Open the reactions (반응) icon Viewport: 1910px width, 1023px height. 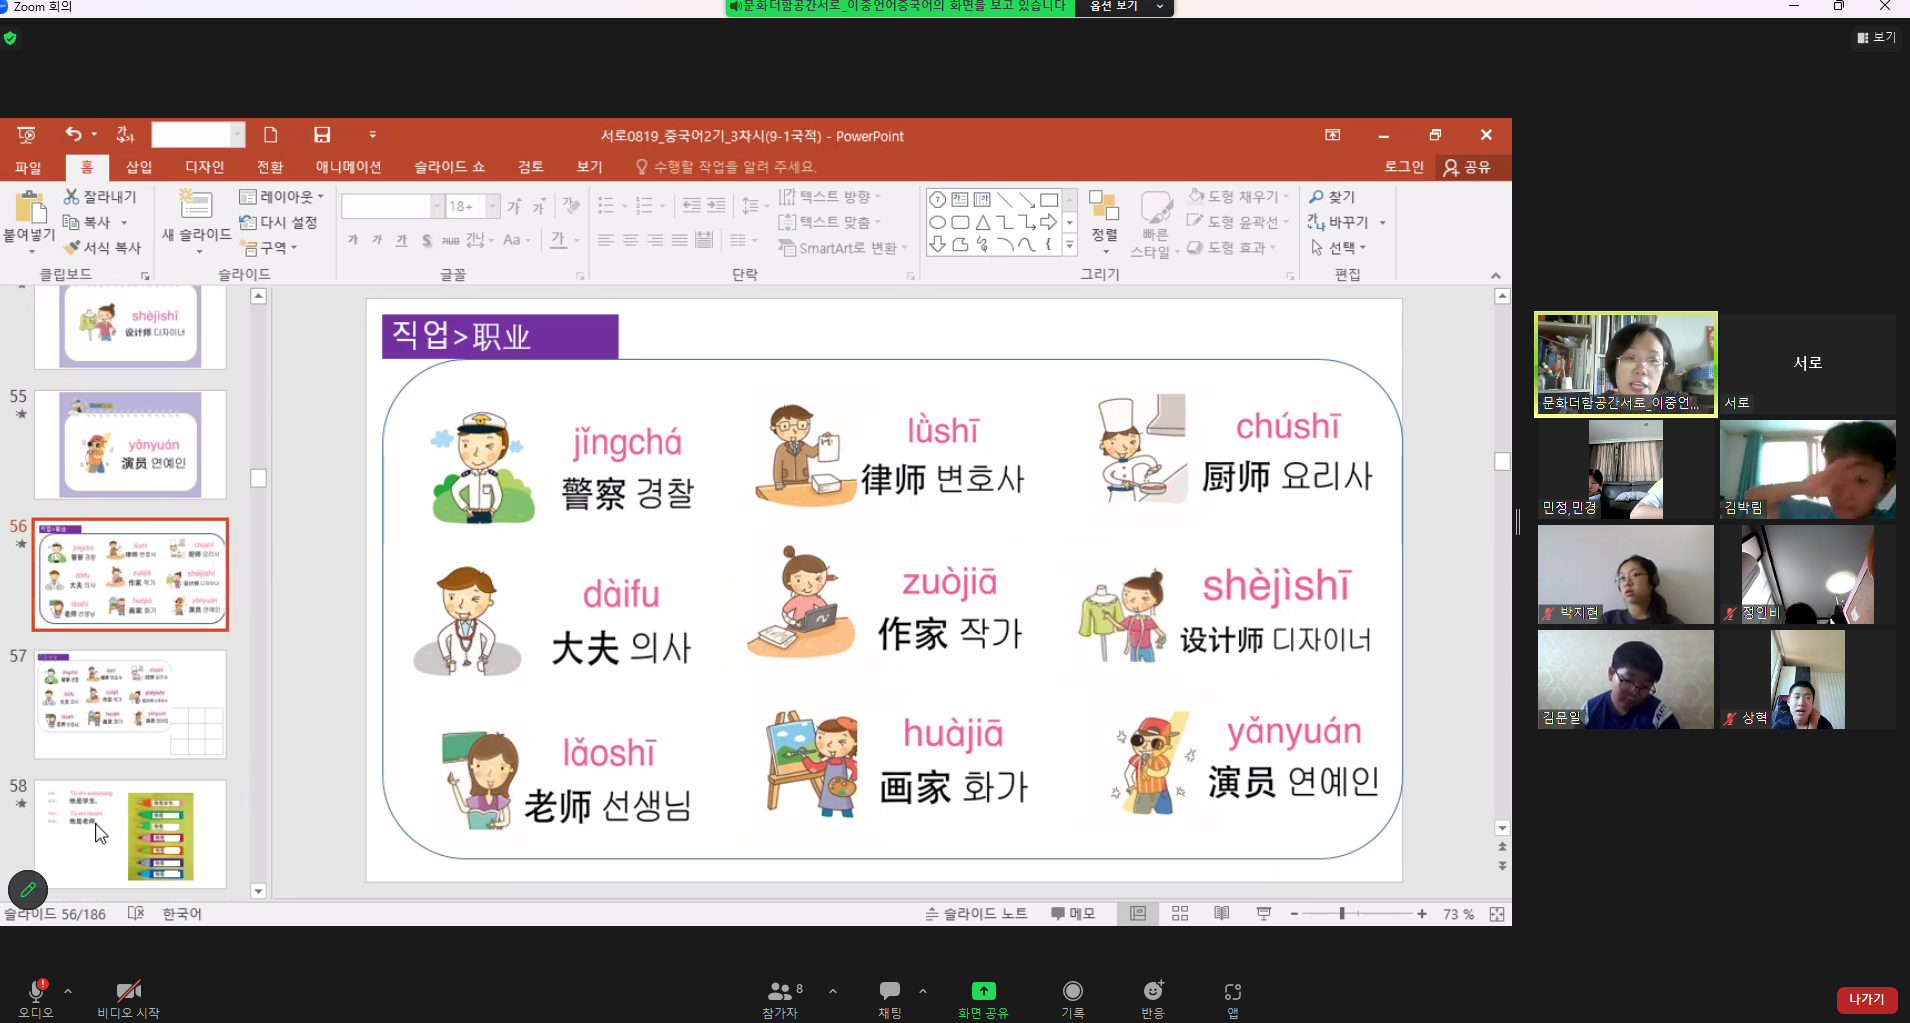click(x=1153, y=991)
